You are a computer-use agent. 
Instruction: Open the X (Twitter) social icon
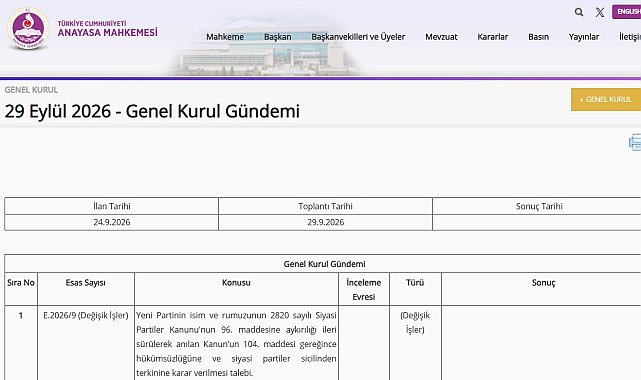(600, 12)
